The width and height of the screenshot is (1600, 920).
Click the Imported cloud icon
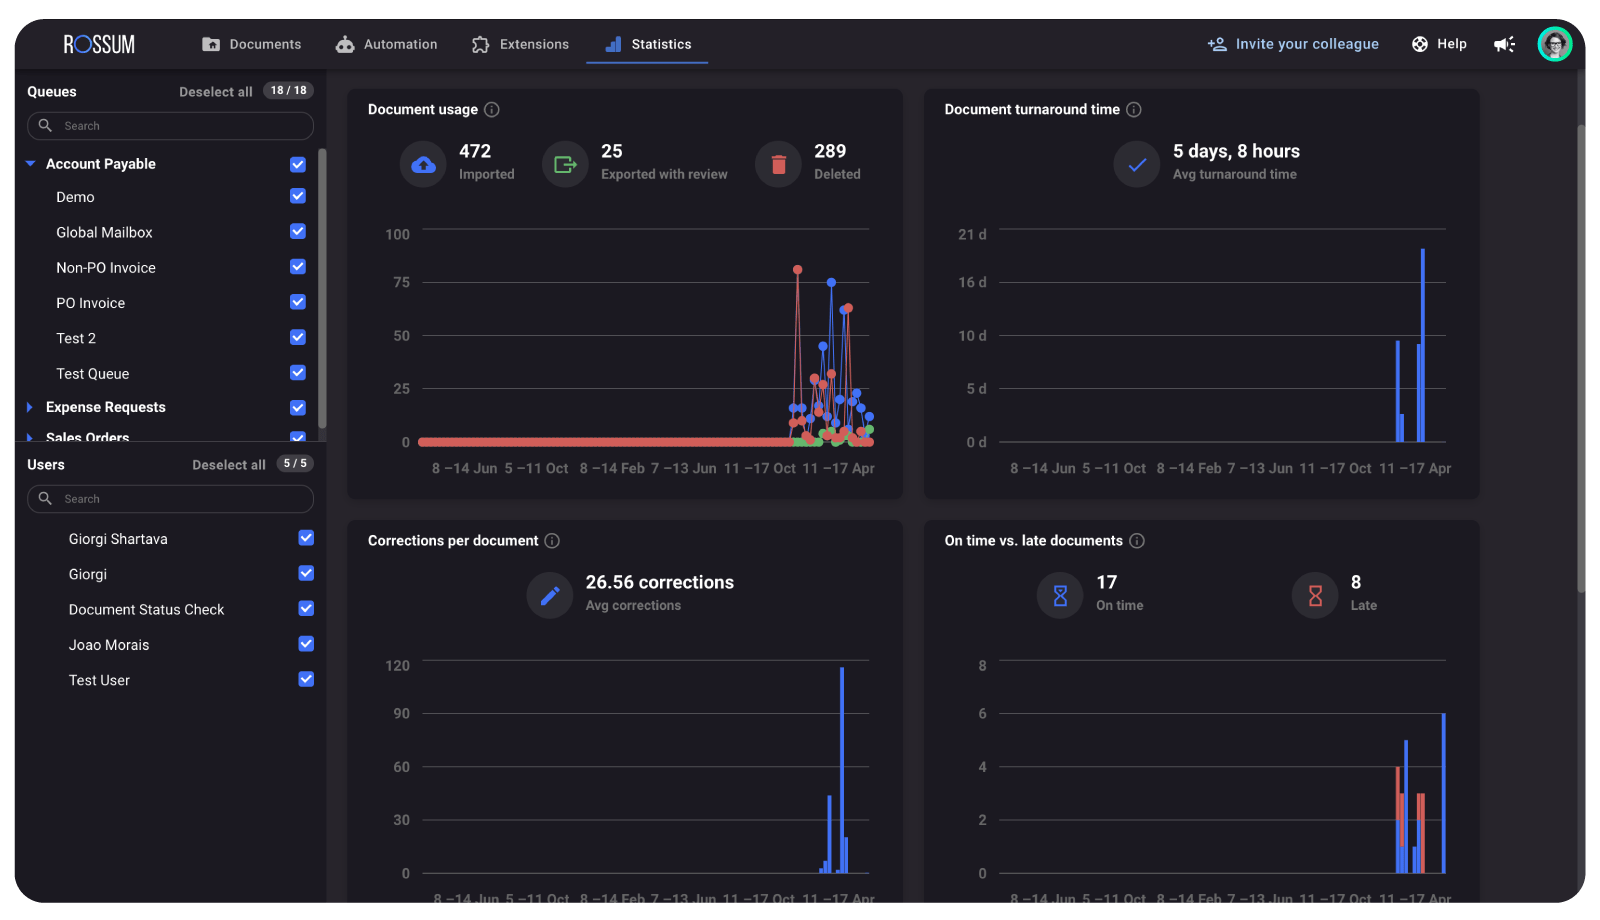click(x=423, y=163)
